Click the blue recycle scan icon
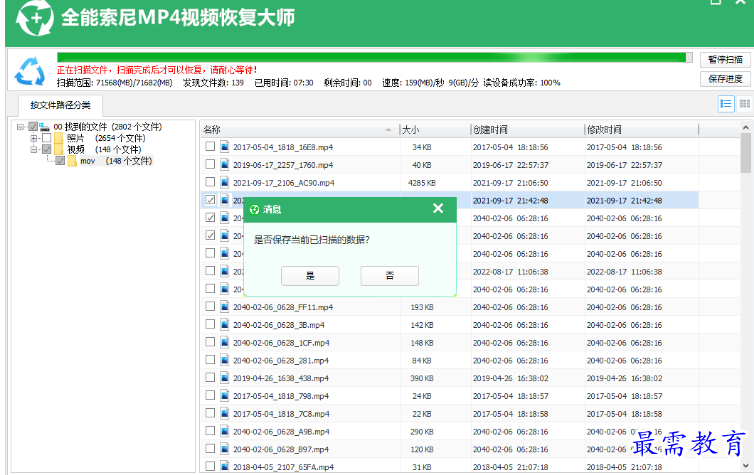 pos(30,71)
